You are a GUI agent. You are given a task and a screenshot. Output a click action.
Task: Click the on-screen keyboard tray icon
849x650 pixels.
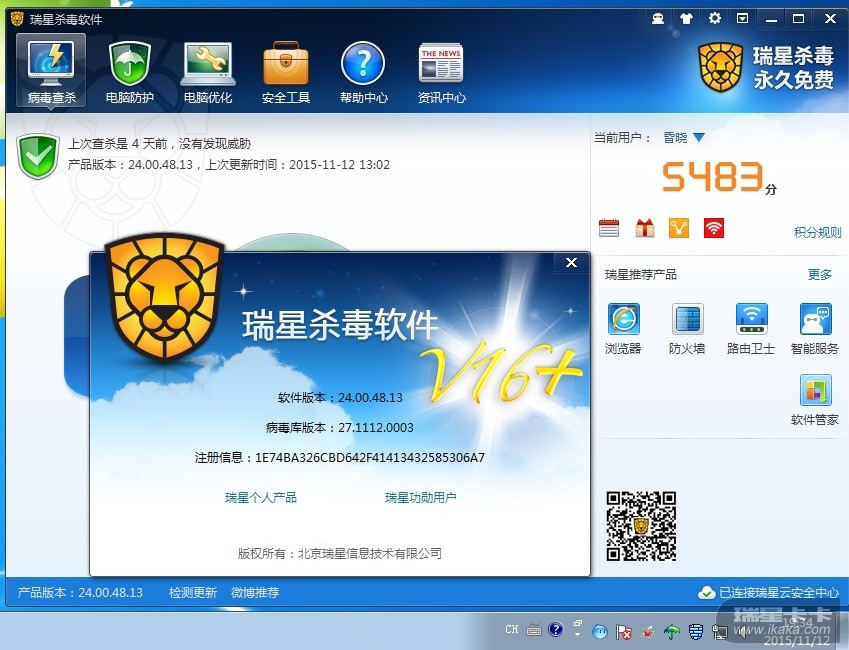(534, 630)
